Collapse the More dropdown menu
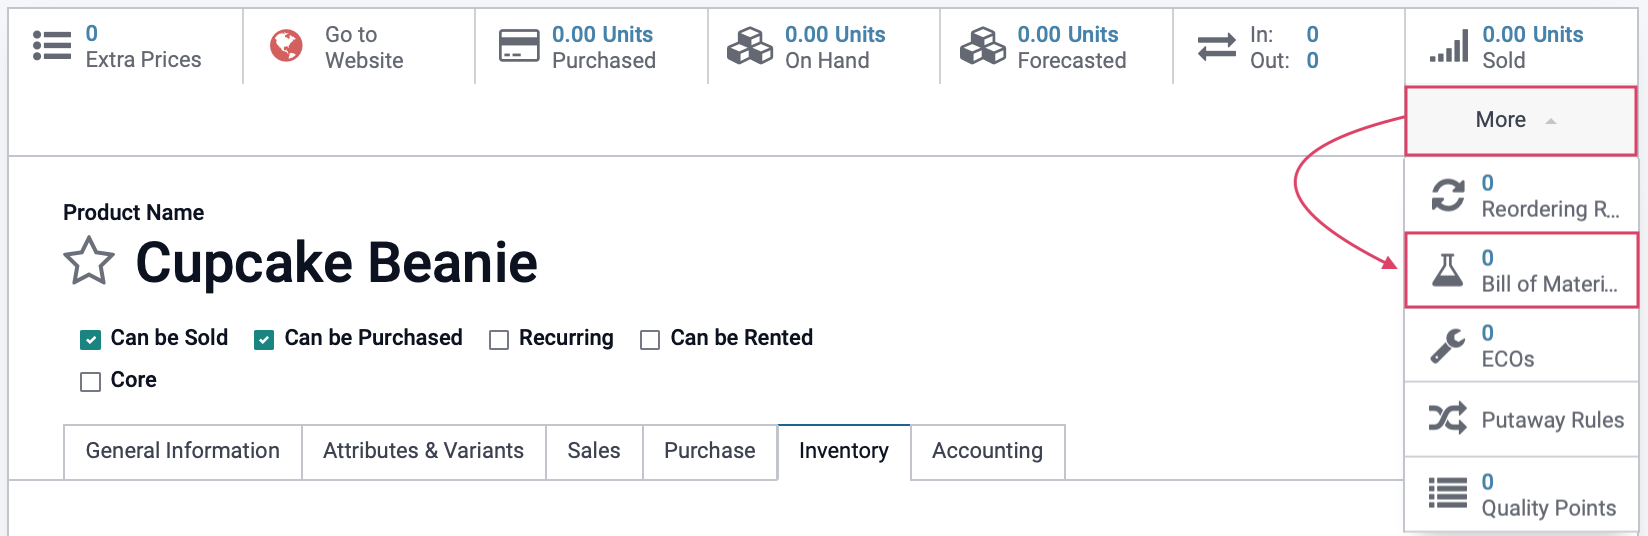 pos(1521,120)
